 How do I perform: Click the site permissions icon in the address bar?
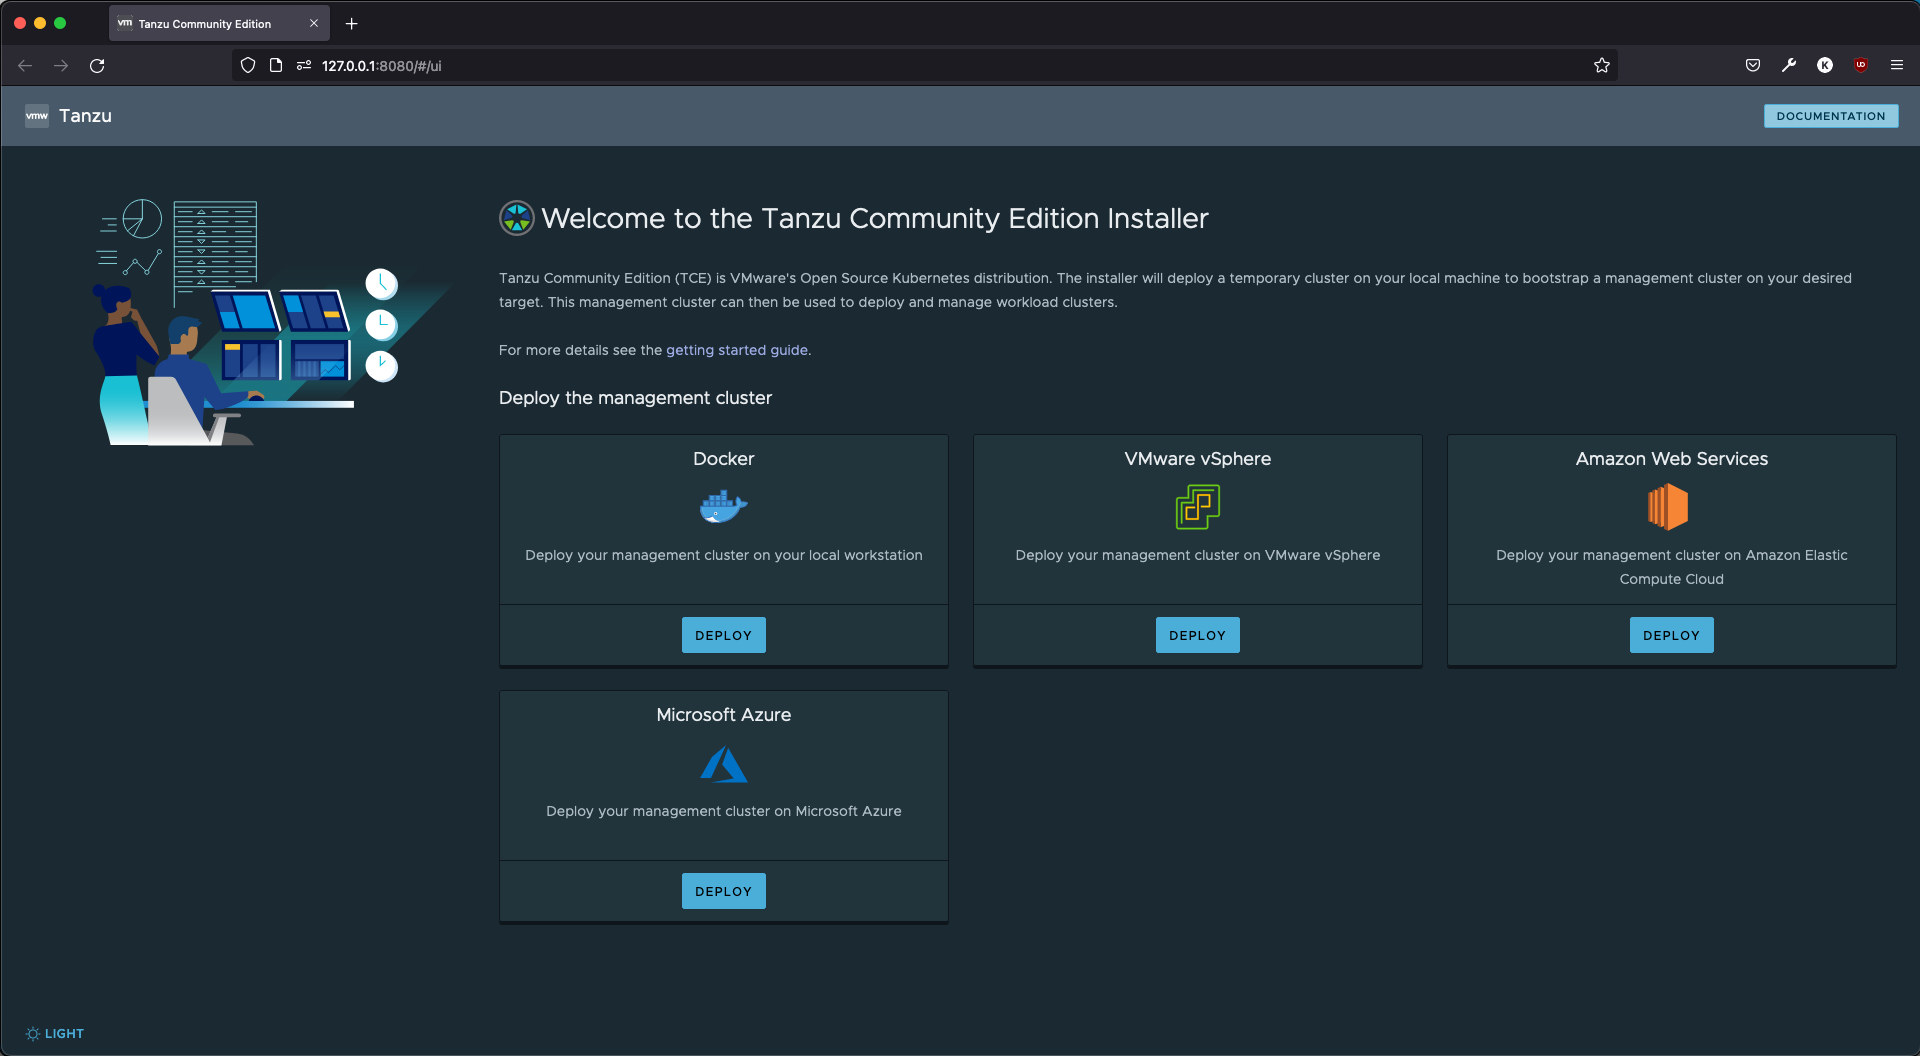(x=304, y=66)
